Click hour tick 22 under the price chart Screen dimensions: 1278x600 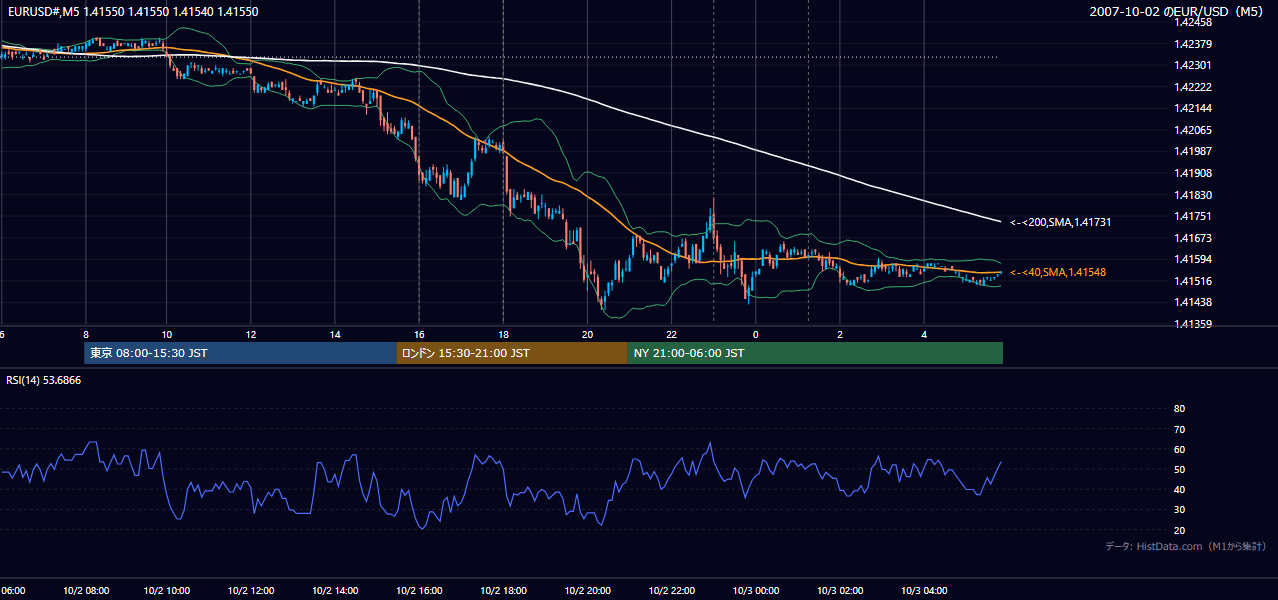tap(672, 334)
